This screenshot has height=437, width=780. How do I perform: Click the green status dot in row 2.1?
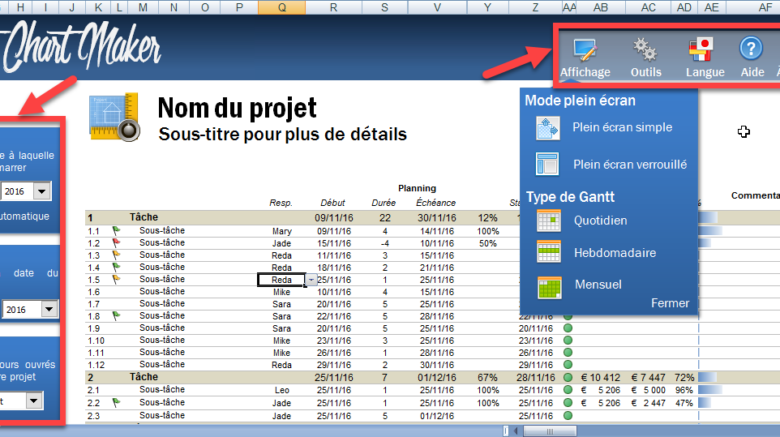coord(569,391)
